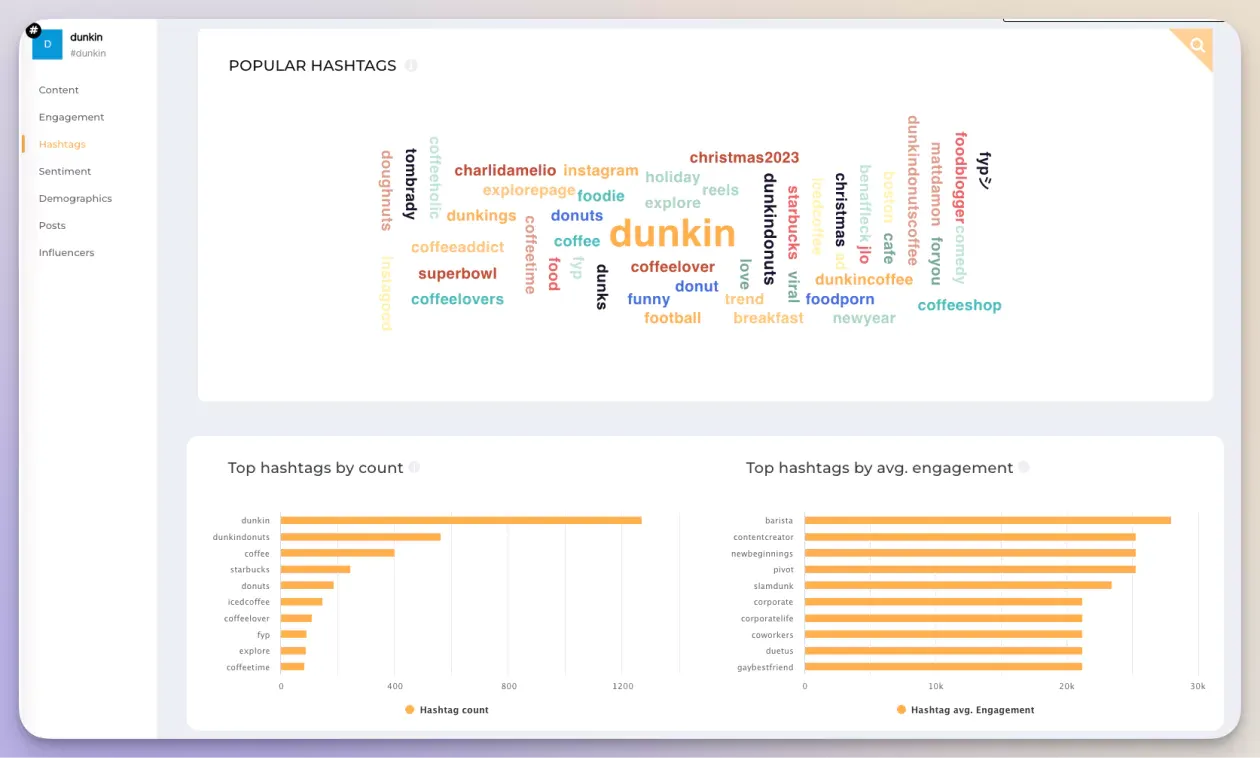This screenshot has height=758, width=1260.
Task: Click dunkincoffee in the word cloud
Action: click(x=864, y=279)
